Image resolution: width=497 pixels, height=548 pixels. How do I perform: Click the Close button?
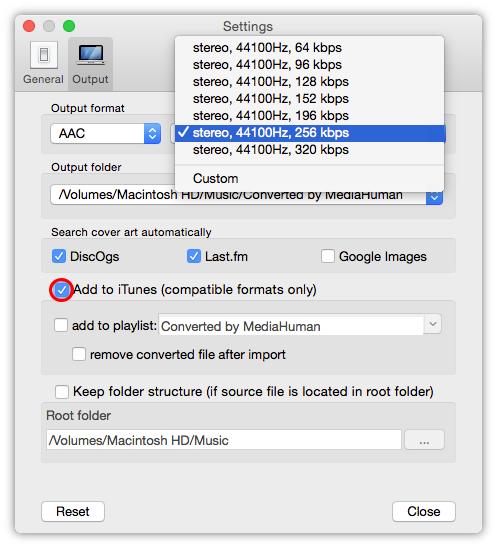[424, 511]
